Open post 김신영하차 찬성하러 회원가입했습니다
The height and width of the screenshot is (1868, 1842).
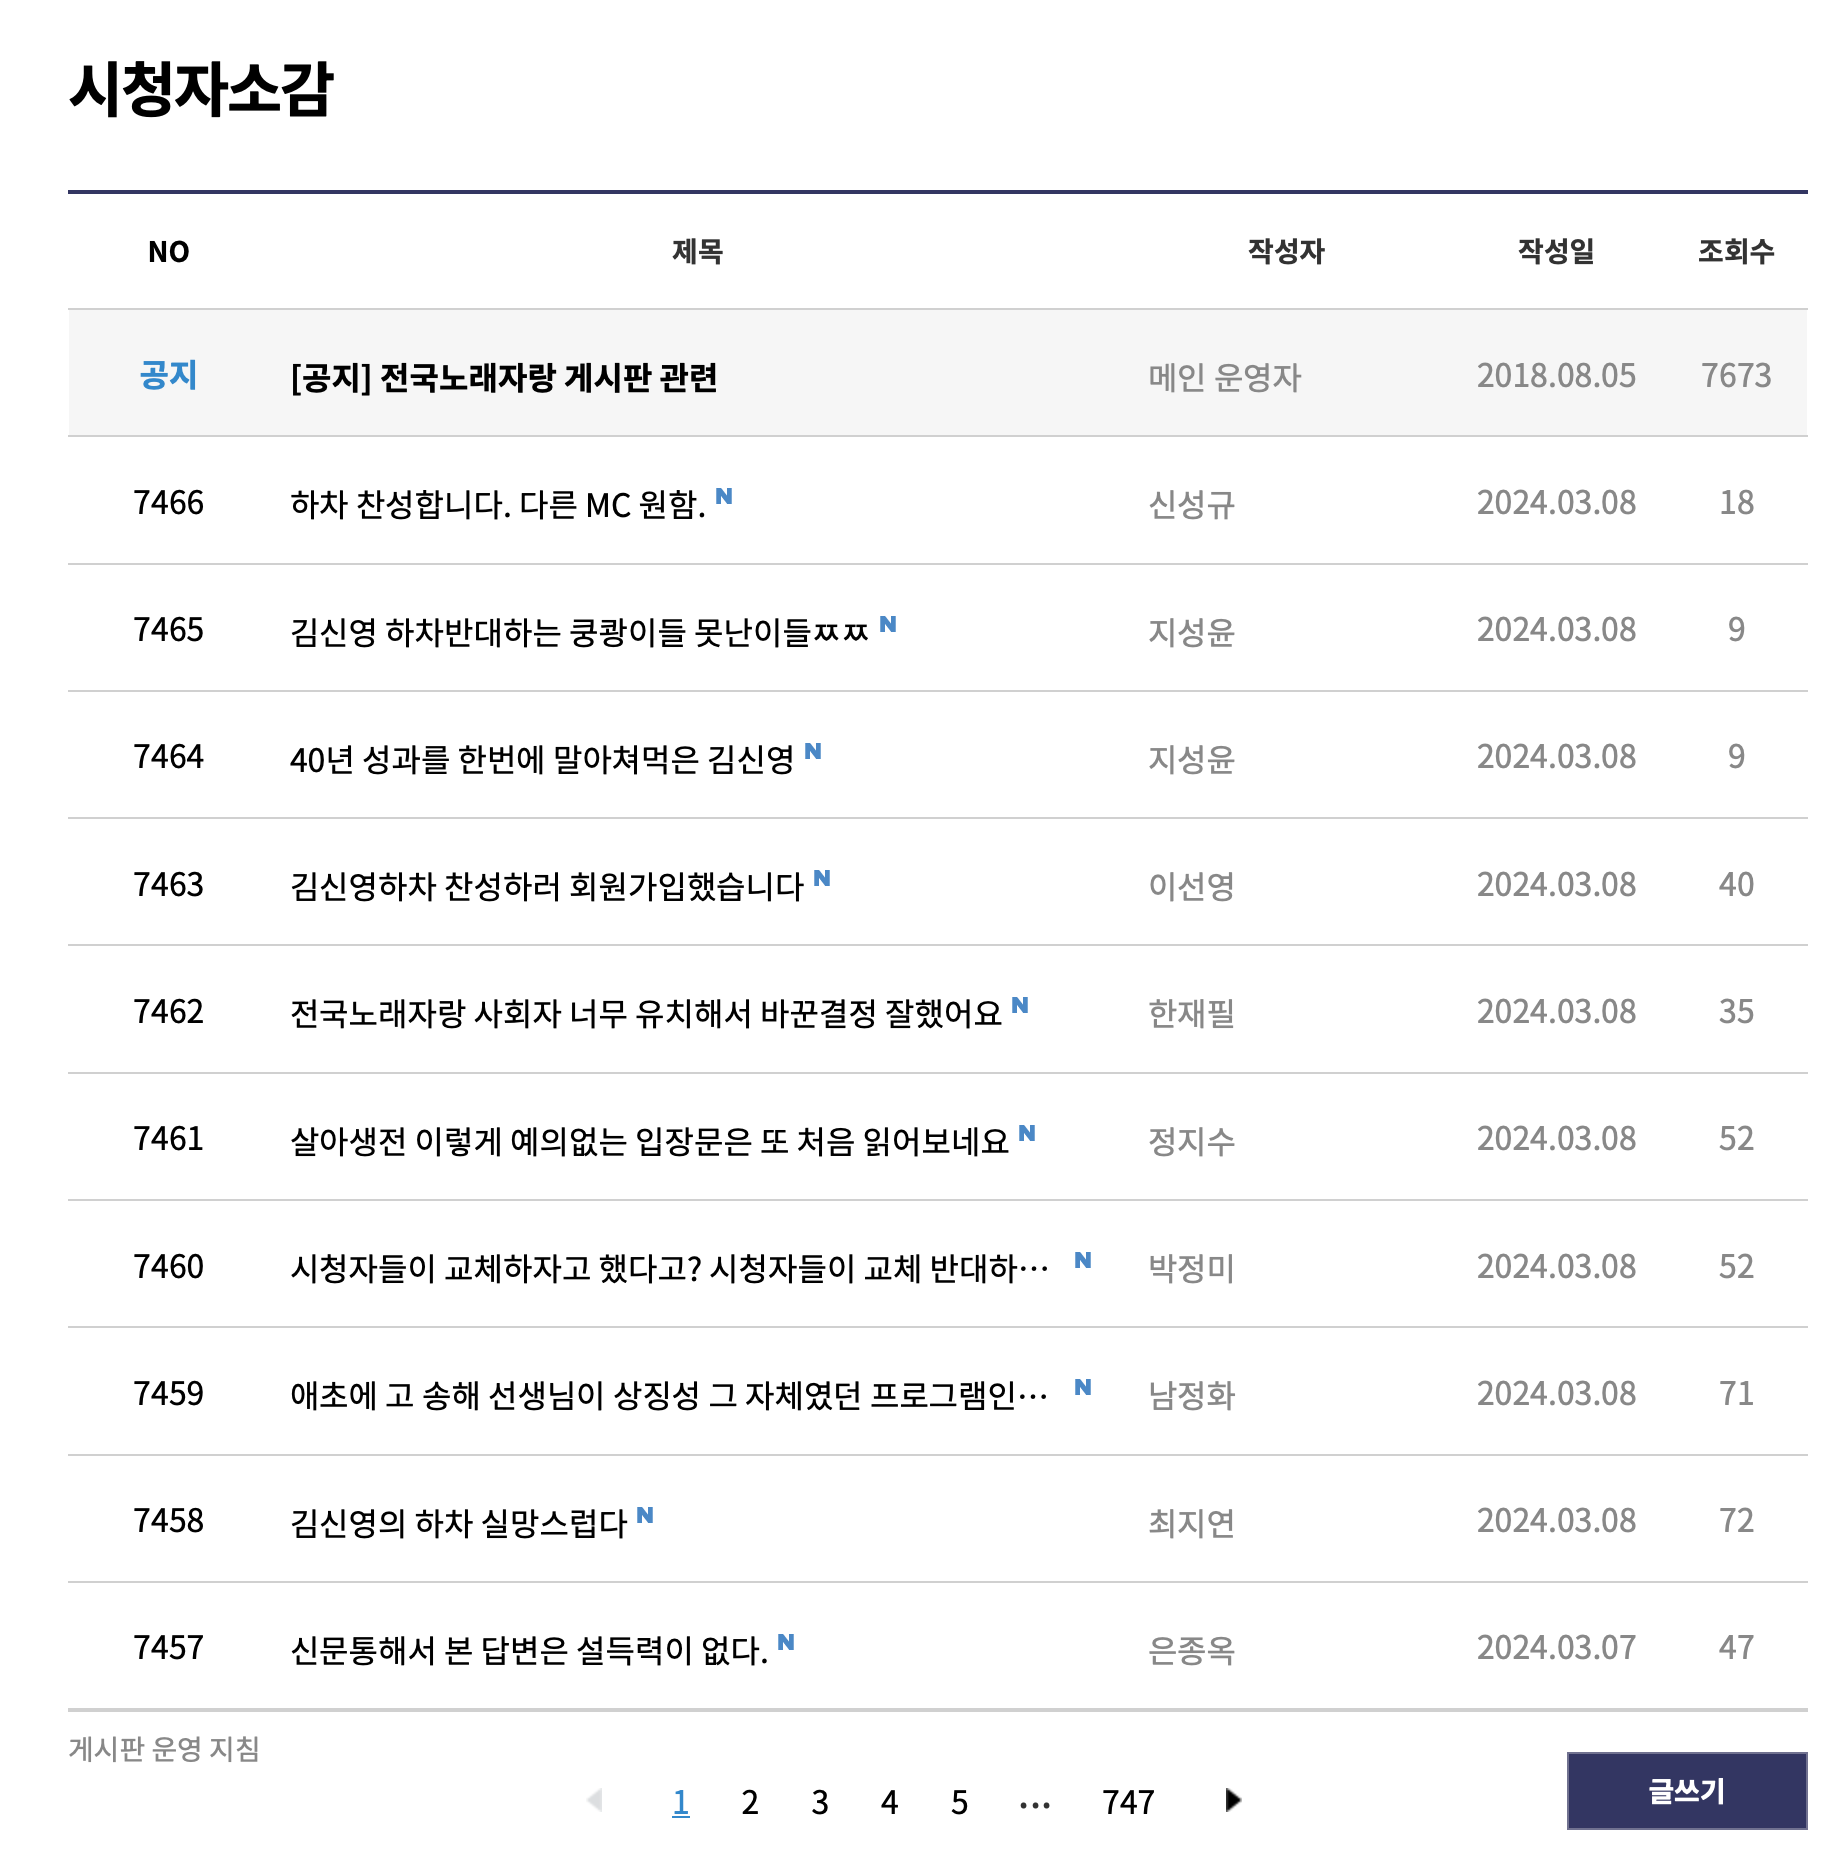pos(547,886)
